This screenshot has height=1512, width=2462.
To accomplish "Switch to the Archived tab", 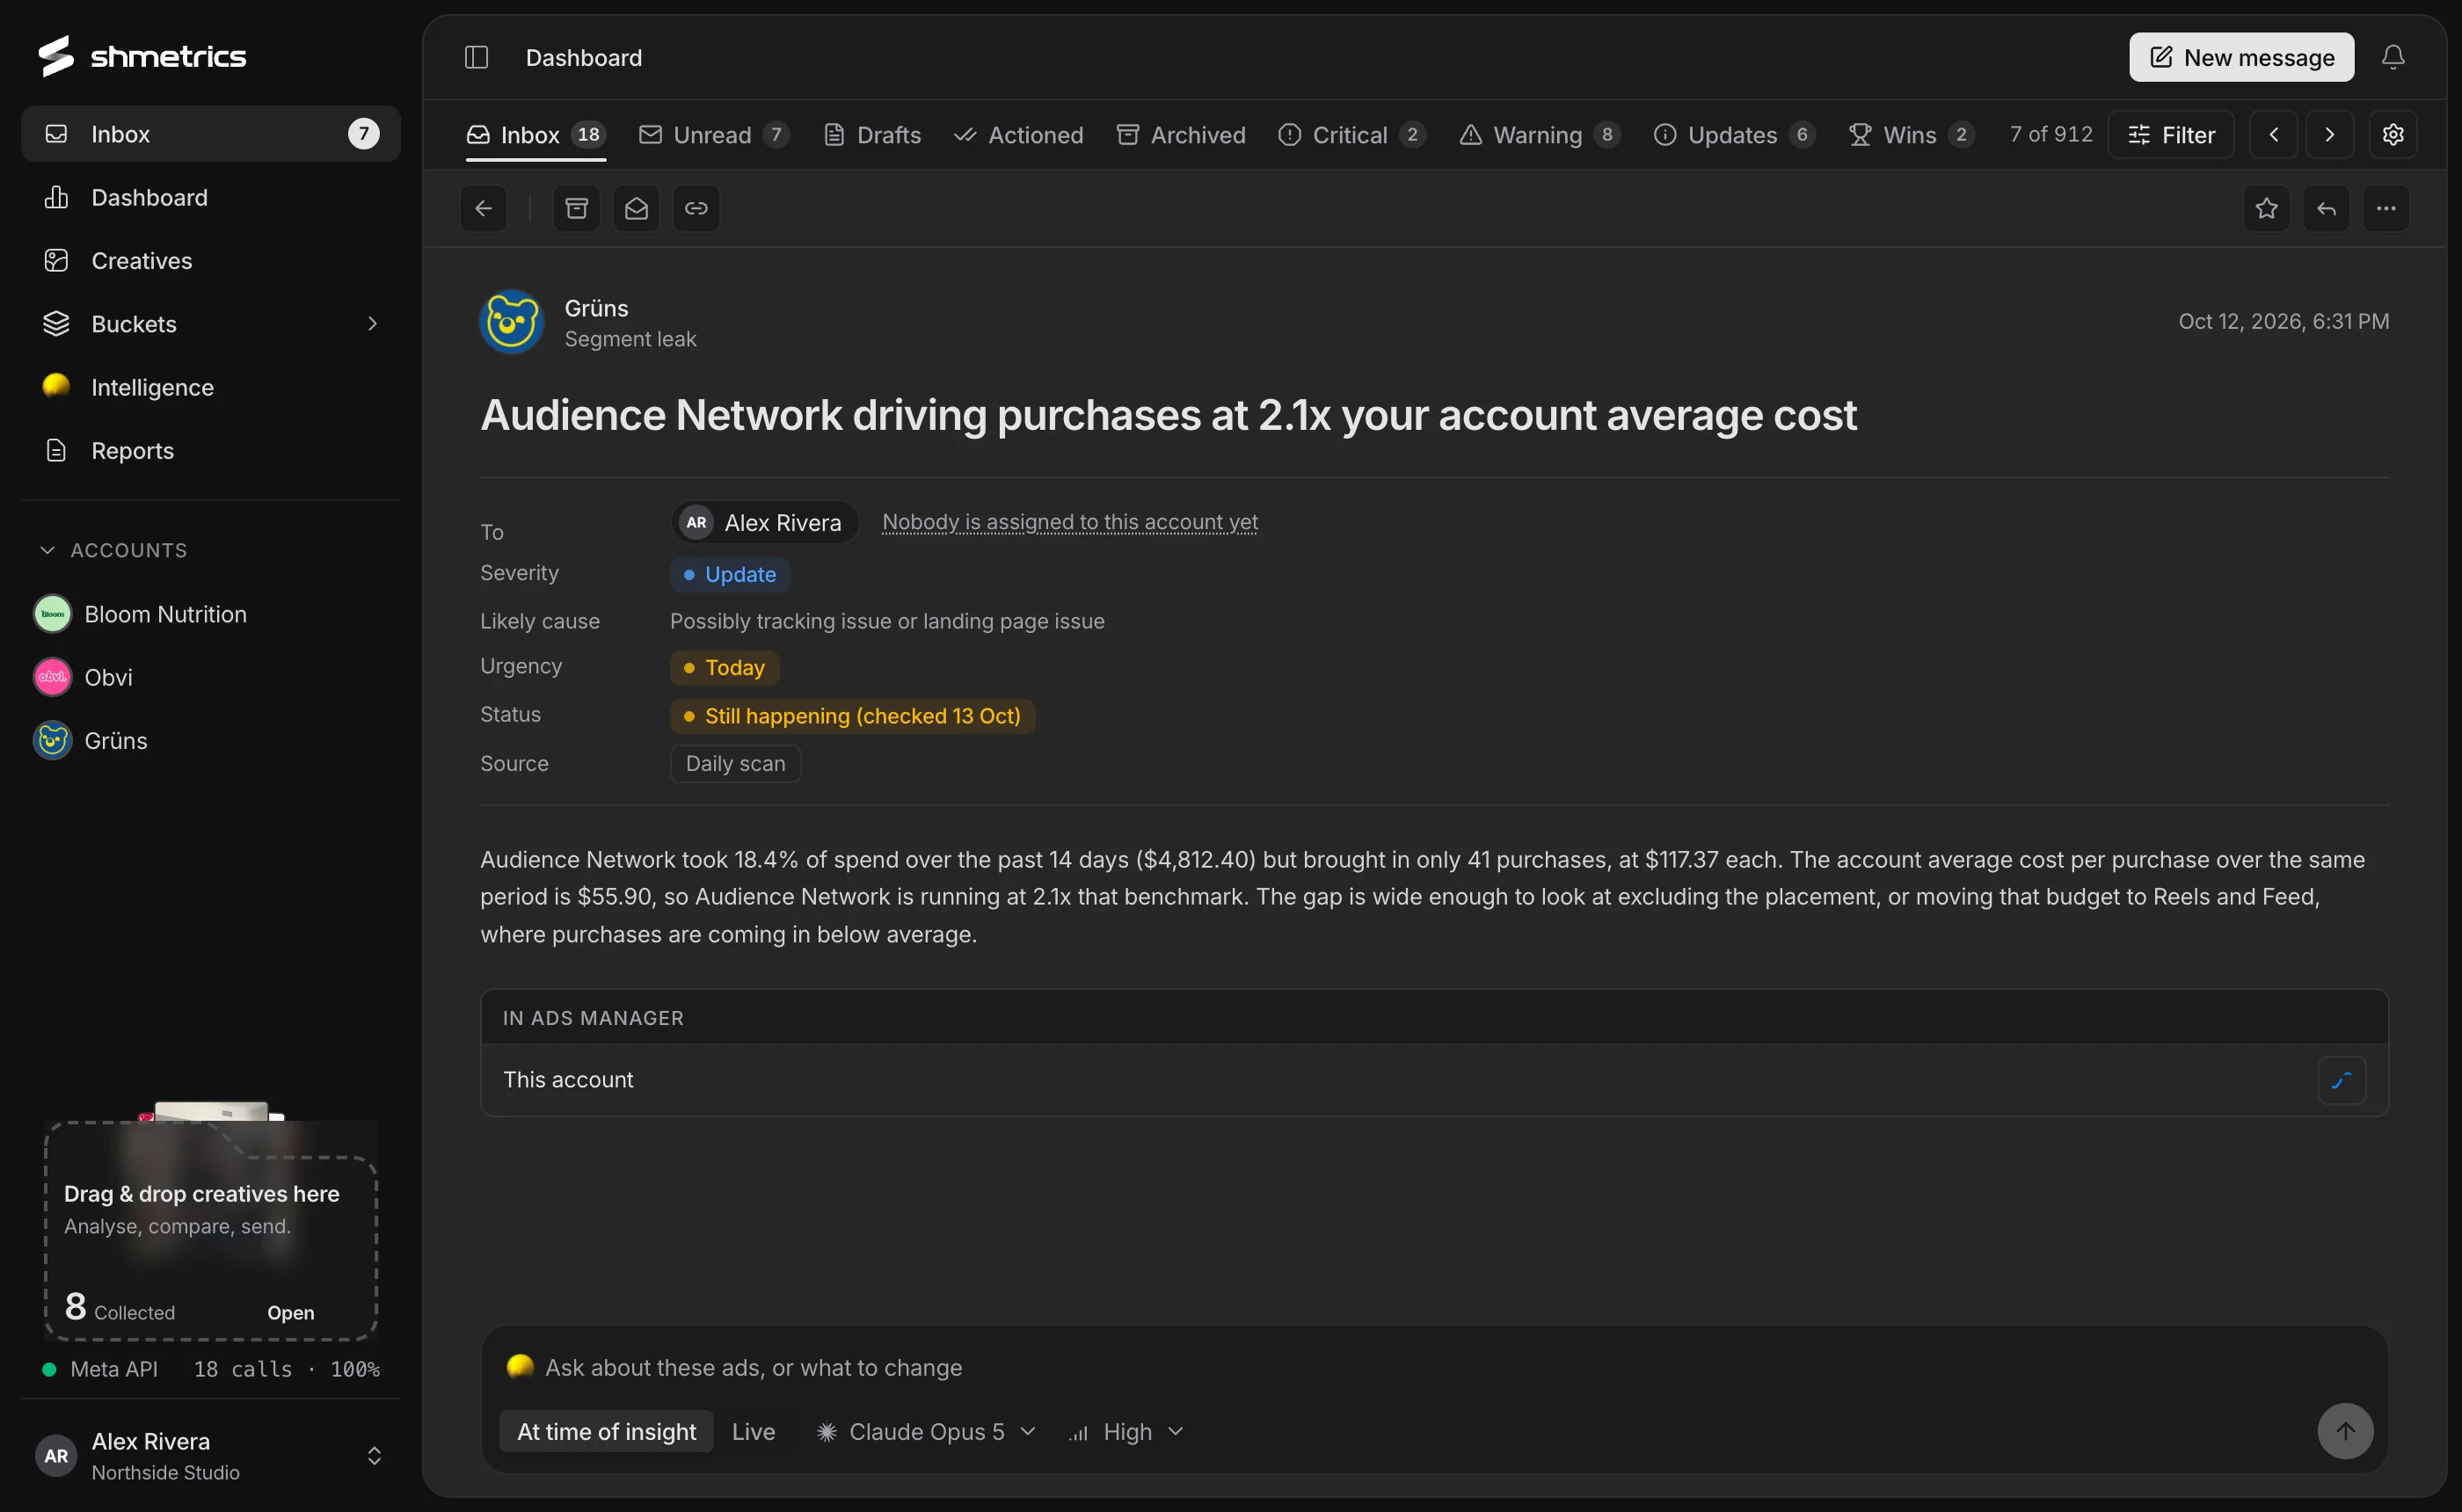I will (1181, 134).
